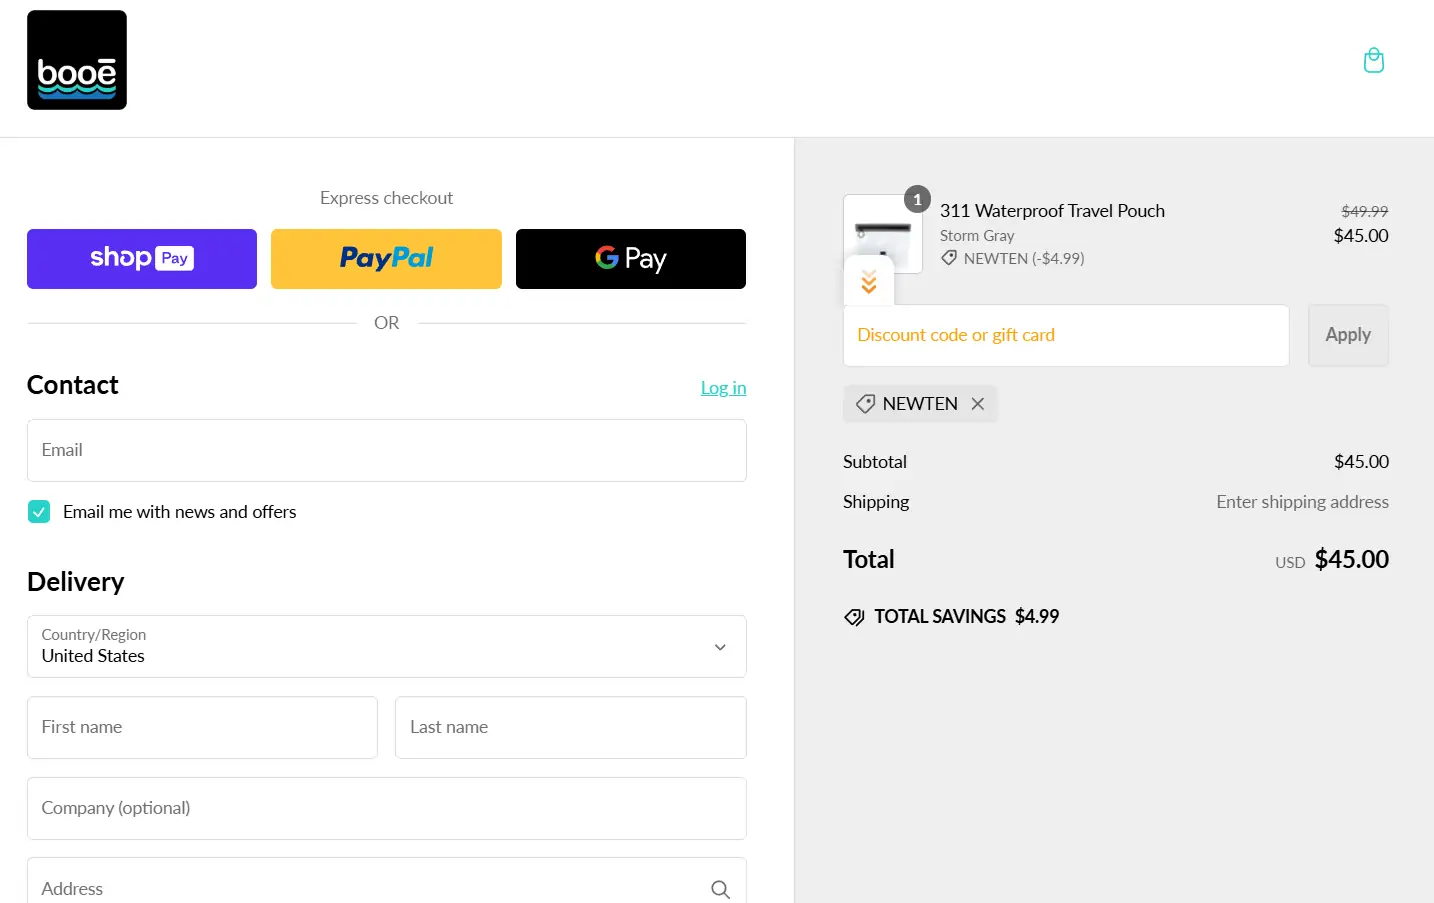Screen dimensions: 1434x903
Task: Collapse the order summary with the orange double chevron
Action: pyautogui.click(x=868, y=281)
